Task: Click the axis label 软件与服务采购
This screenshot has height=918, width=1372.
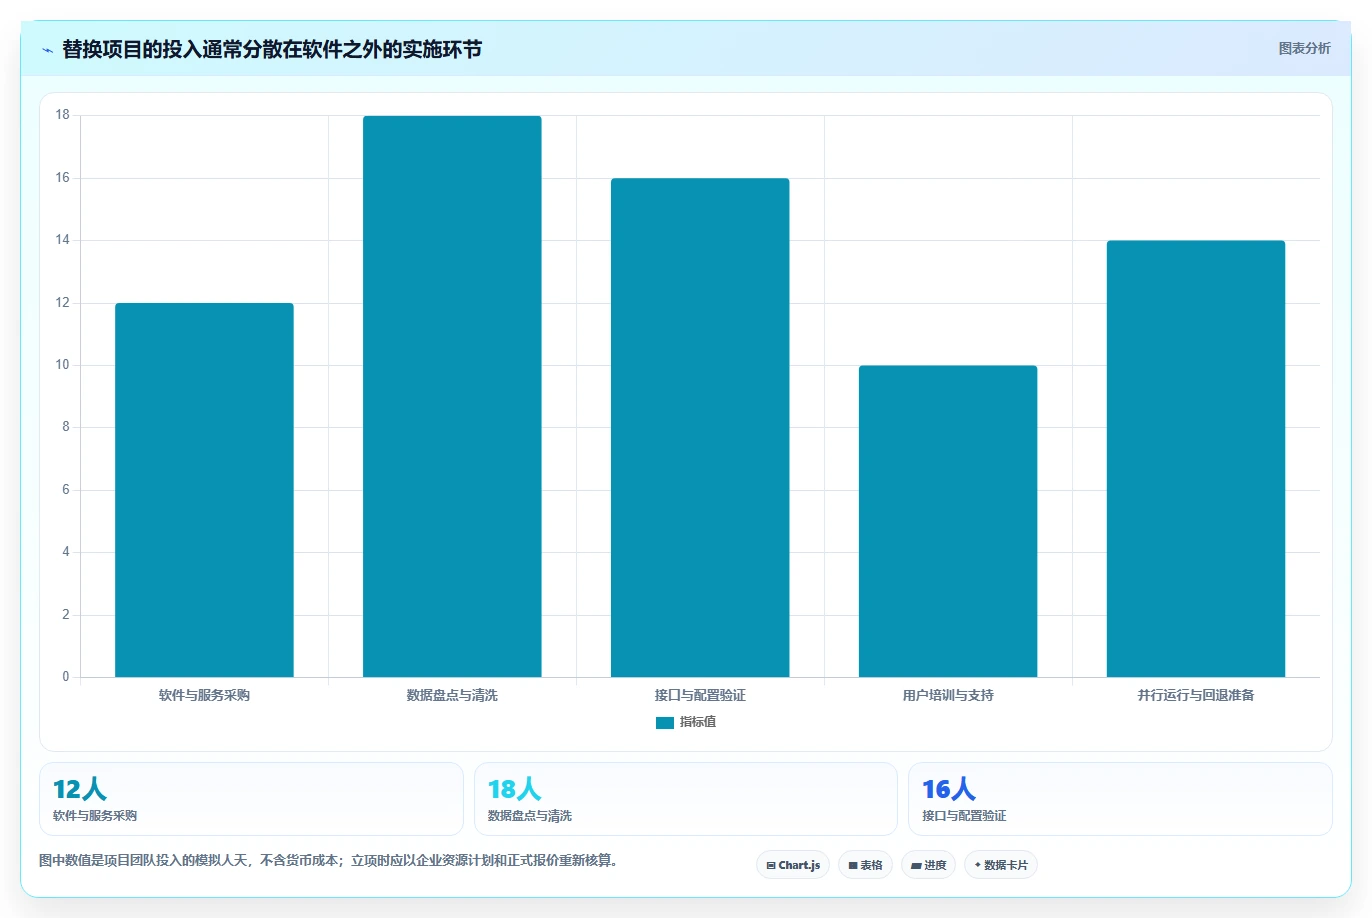Action: click(x=204, y=695)
